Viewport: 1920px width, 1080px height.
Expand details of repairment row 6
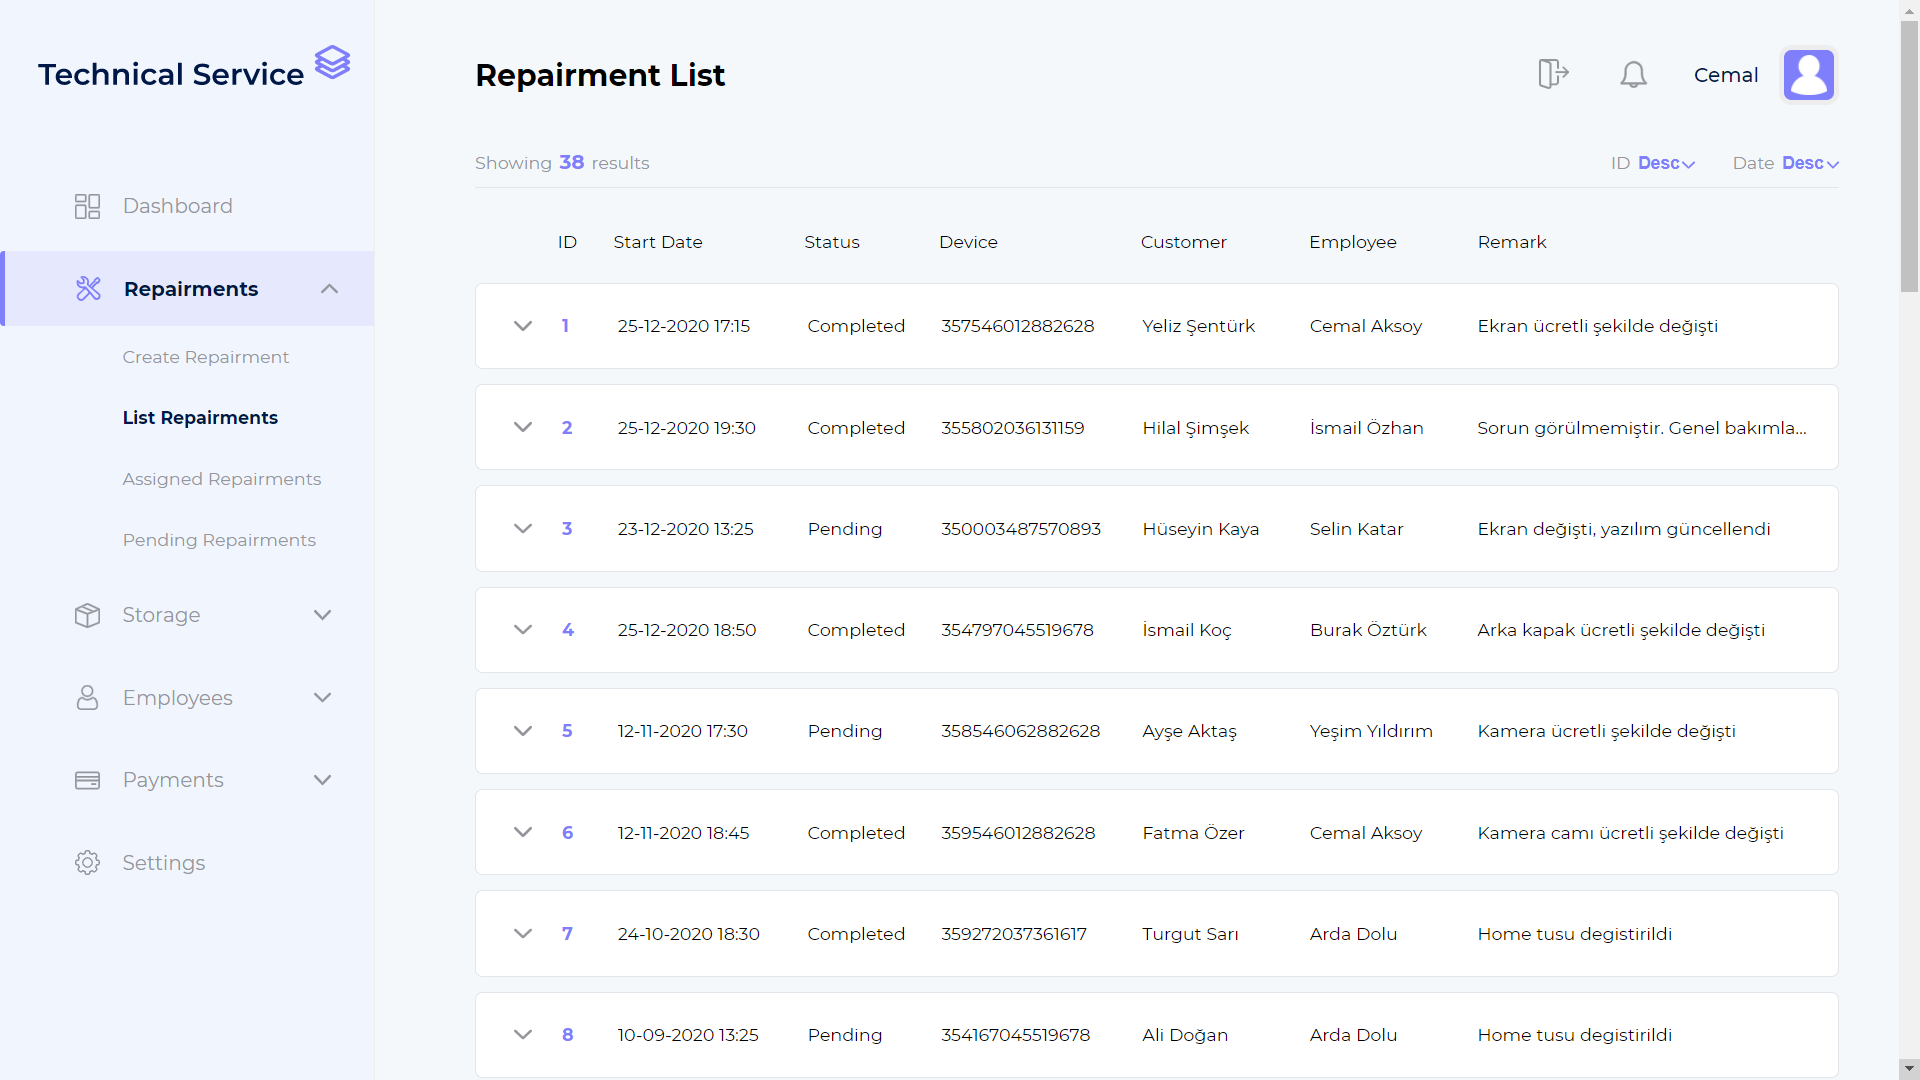(523, 832)
